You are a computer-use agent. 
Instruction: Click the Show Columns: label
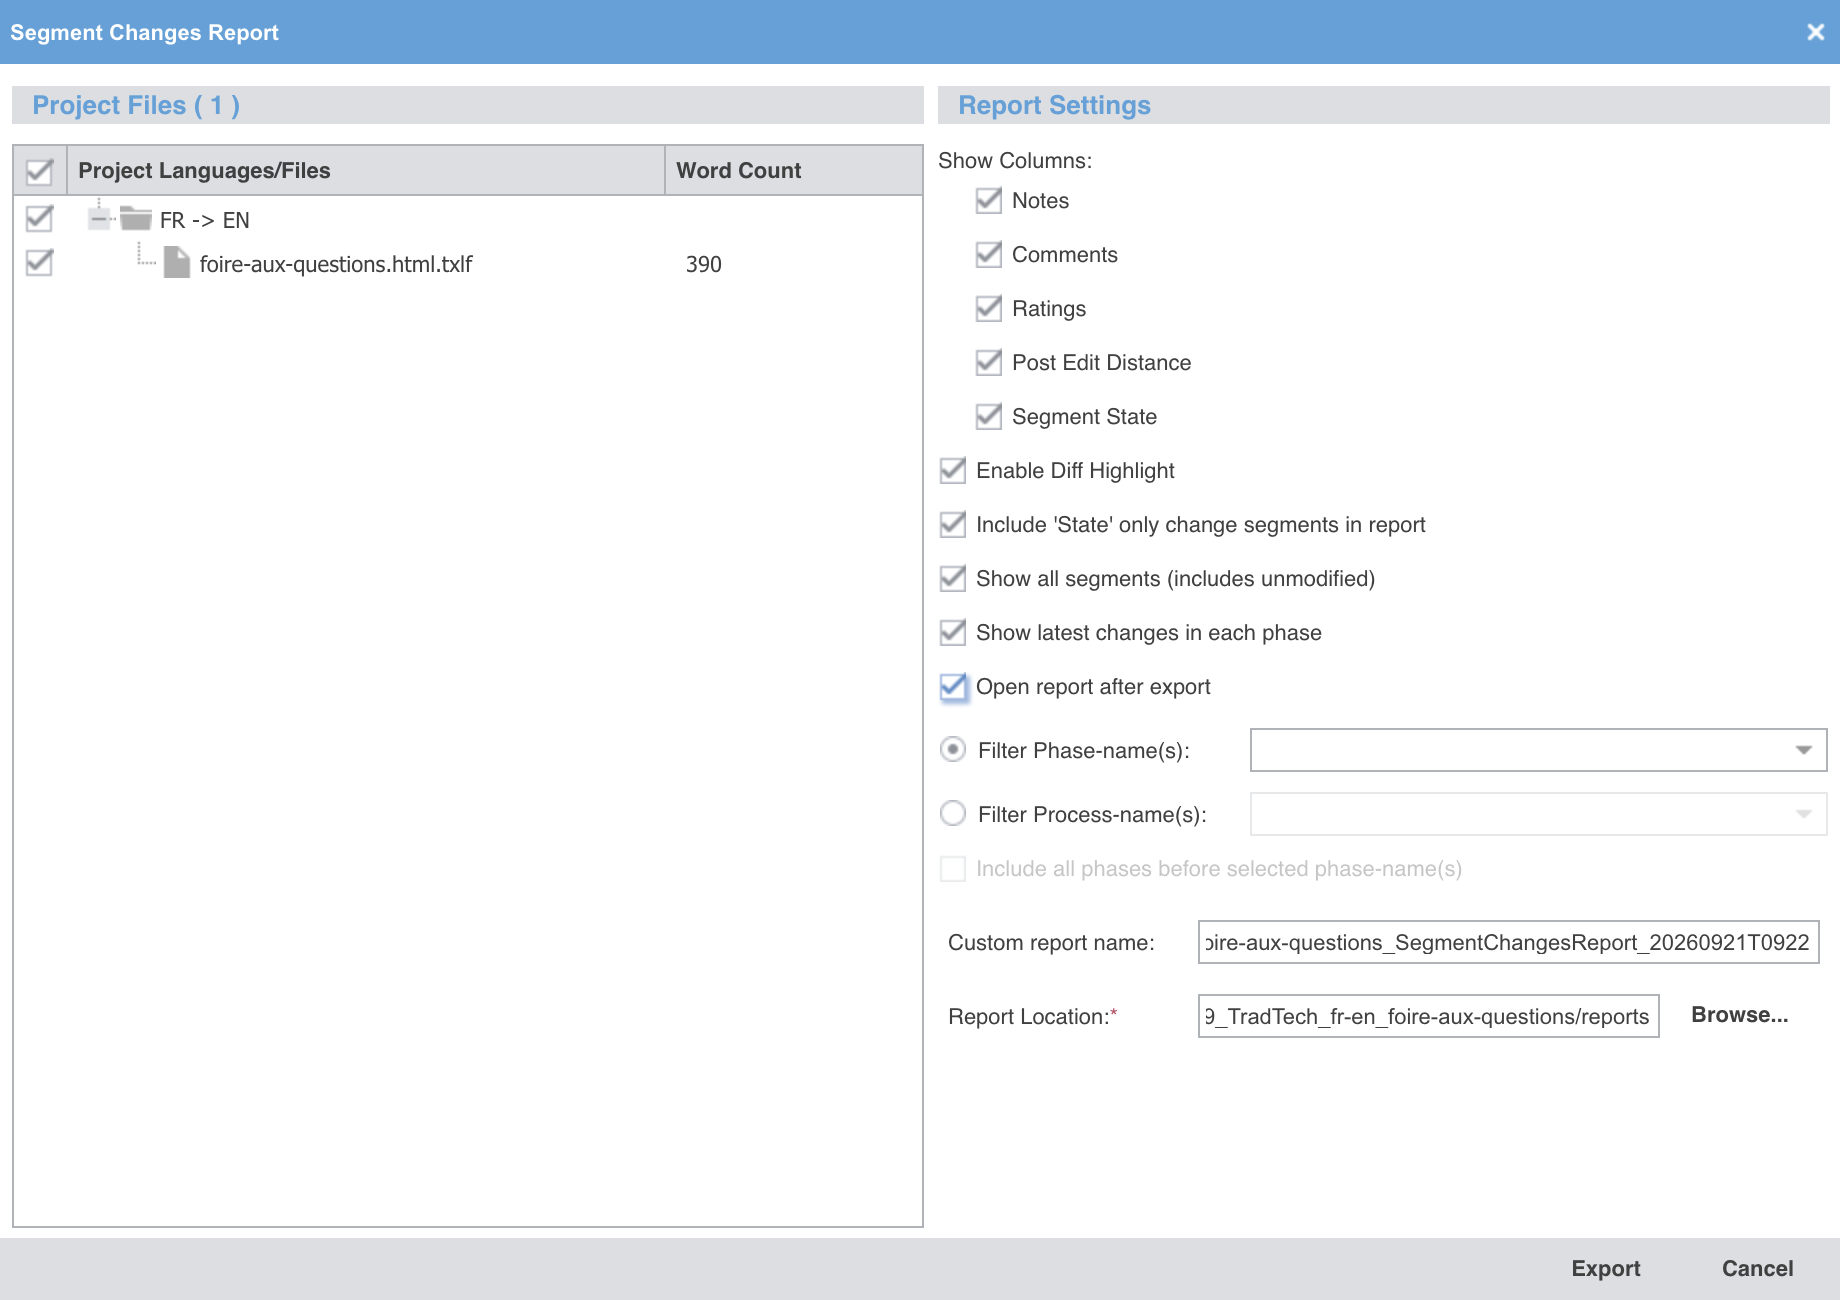1015,160
